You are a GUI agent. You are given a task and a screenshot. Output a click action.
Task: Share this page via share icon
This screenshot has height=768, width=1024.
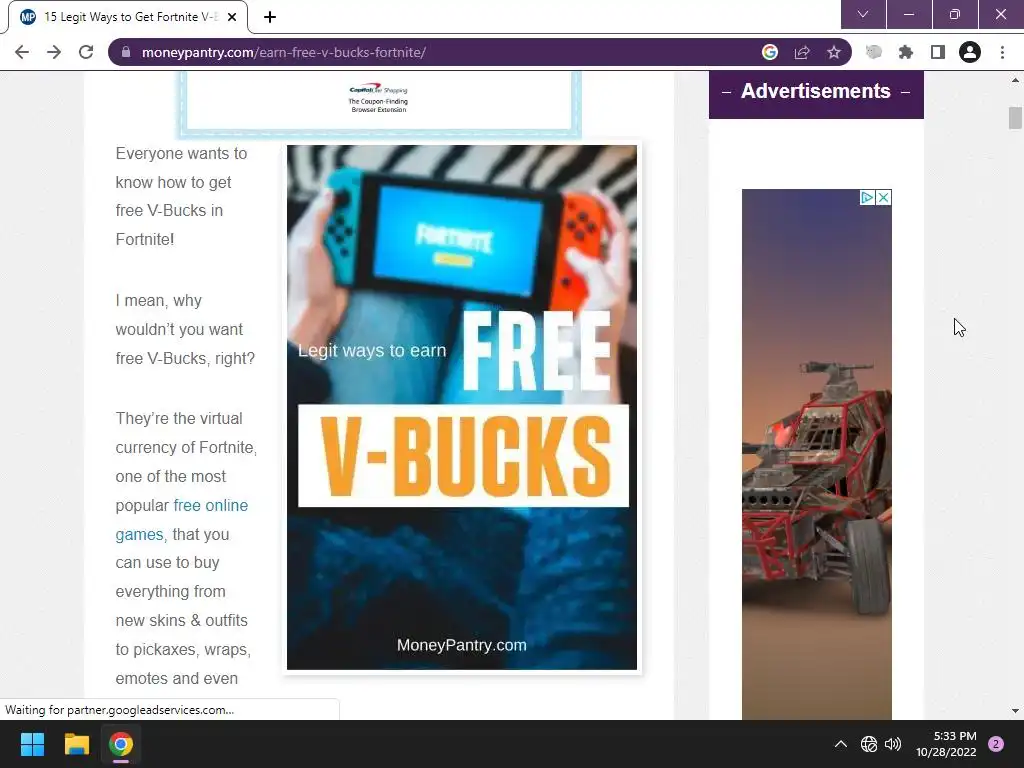(802, 52)
